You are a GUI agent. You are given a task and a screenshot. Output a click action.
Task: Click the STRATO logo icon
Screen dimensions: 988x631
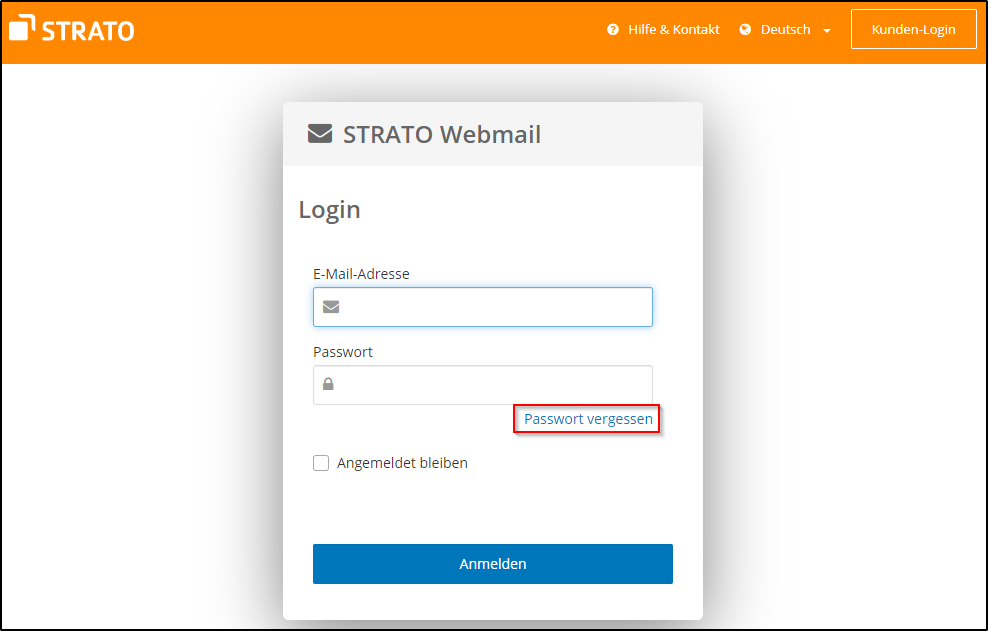(x=22, y=28)
